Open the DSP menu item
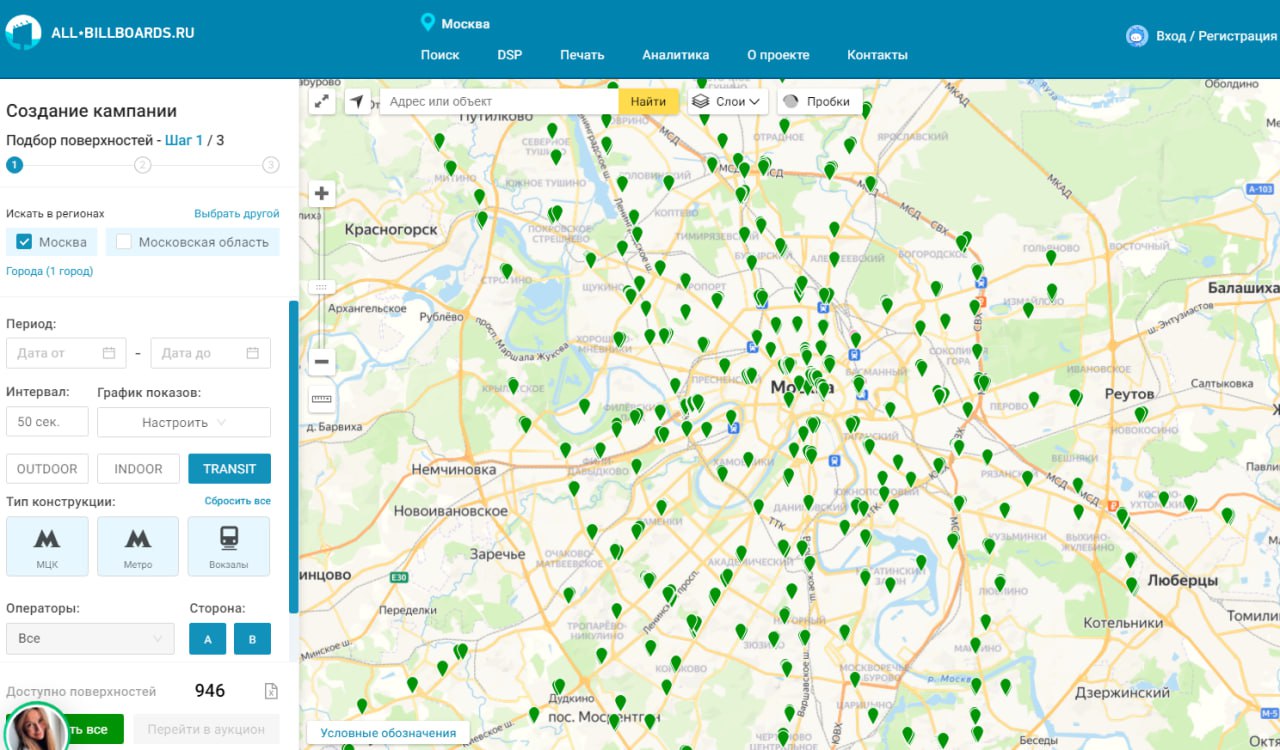The height and width of the screenshot is (750, 1280). coord(510,55)
